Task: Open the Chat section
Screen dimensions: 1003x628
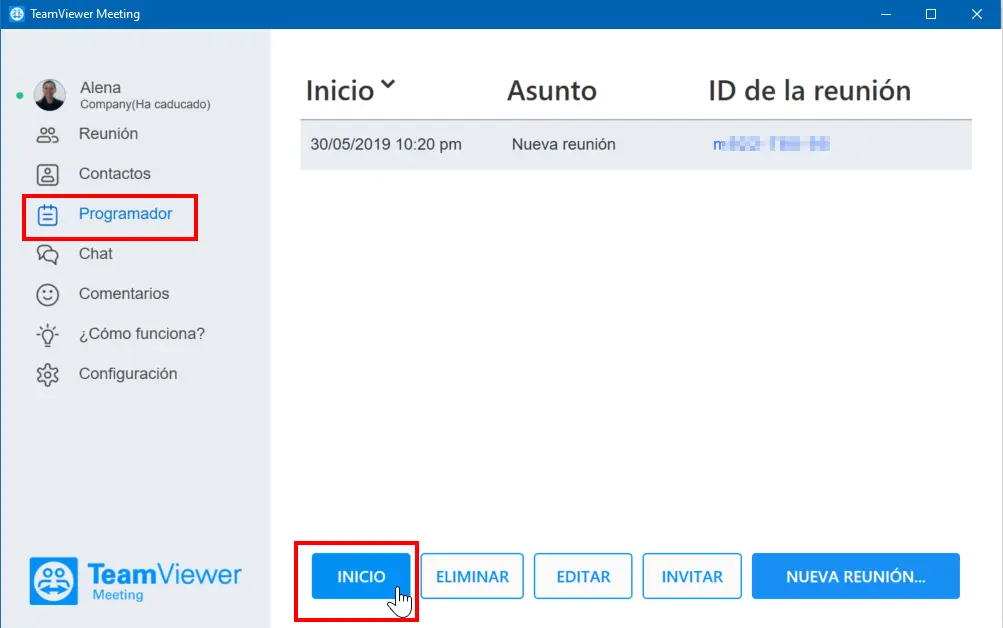Action: pos(95,254)
